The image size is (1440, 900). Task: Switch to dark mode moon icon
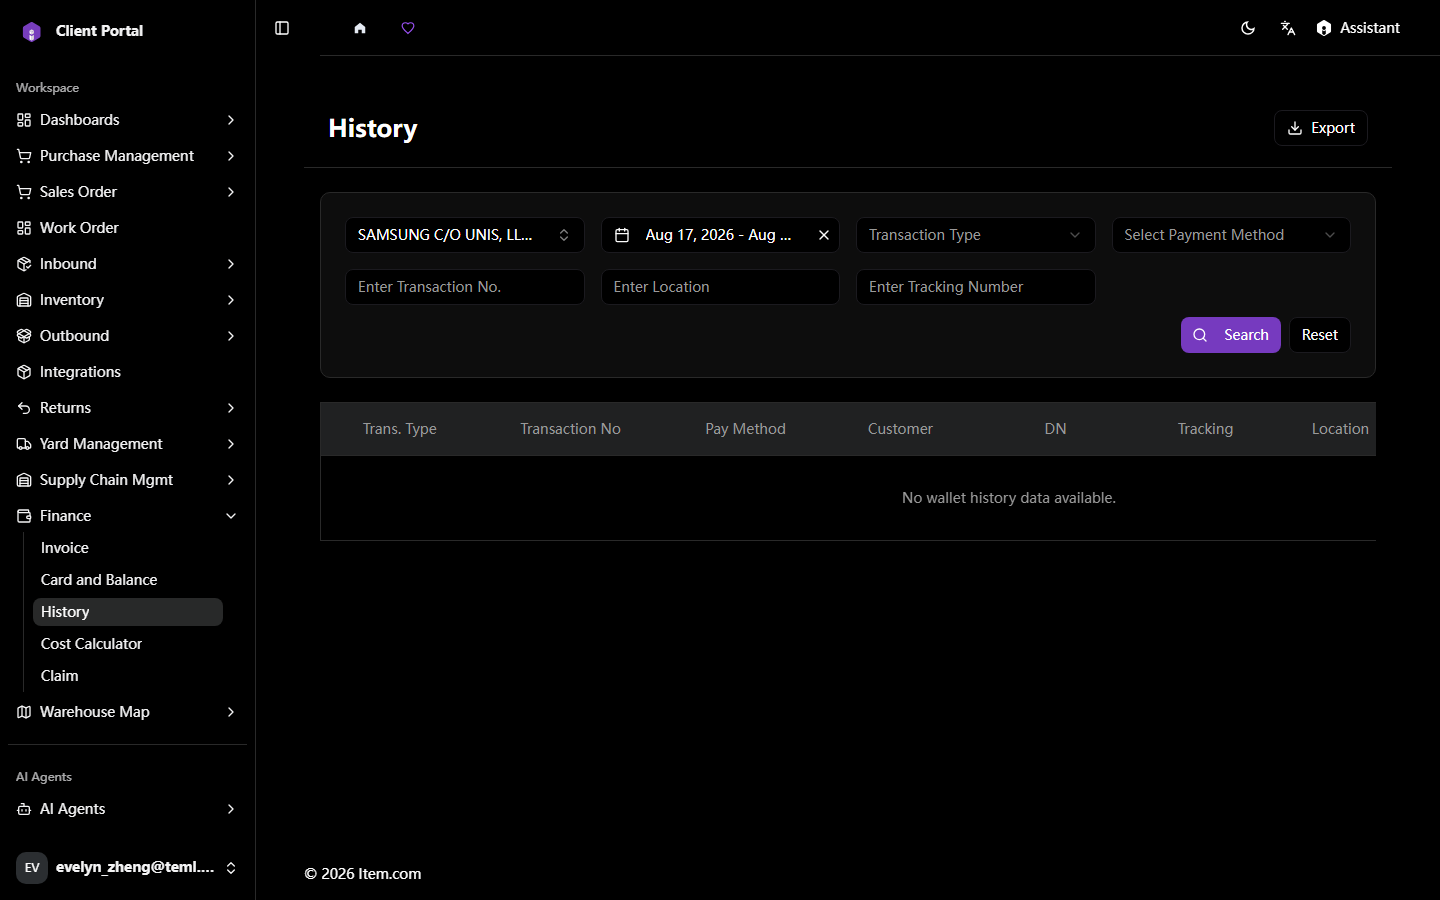click(x=1248, y=28)
